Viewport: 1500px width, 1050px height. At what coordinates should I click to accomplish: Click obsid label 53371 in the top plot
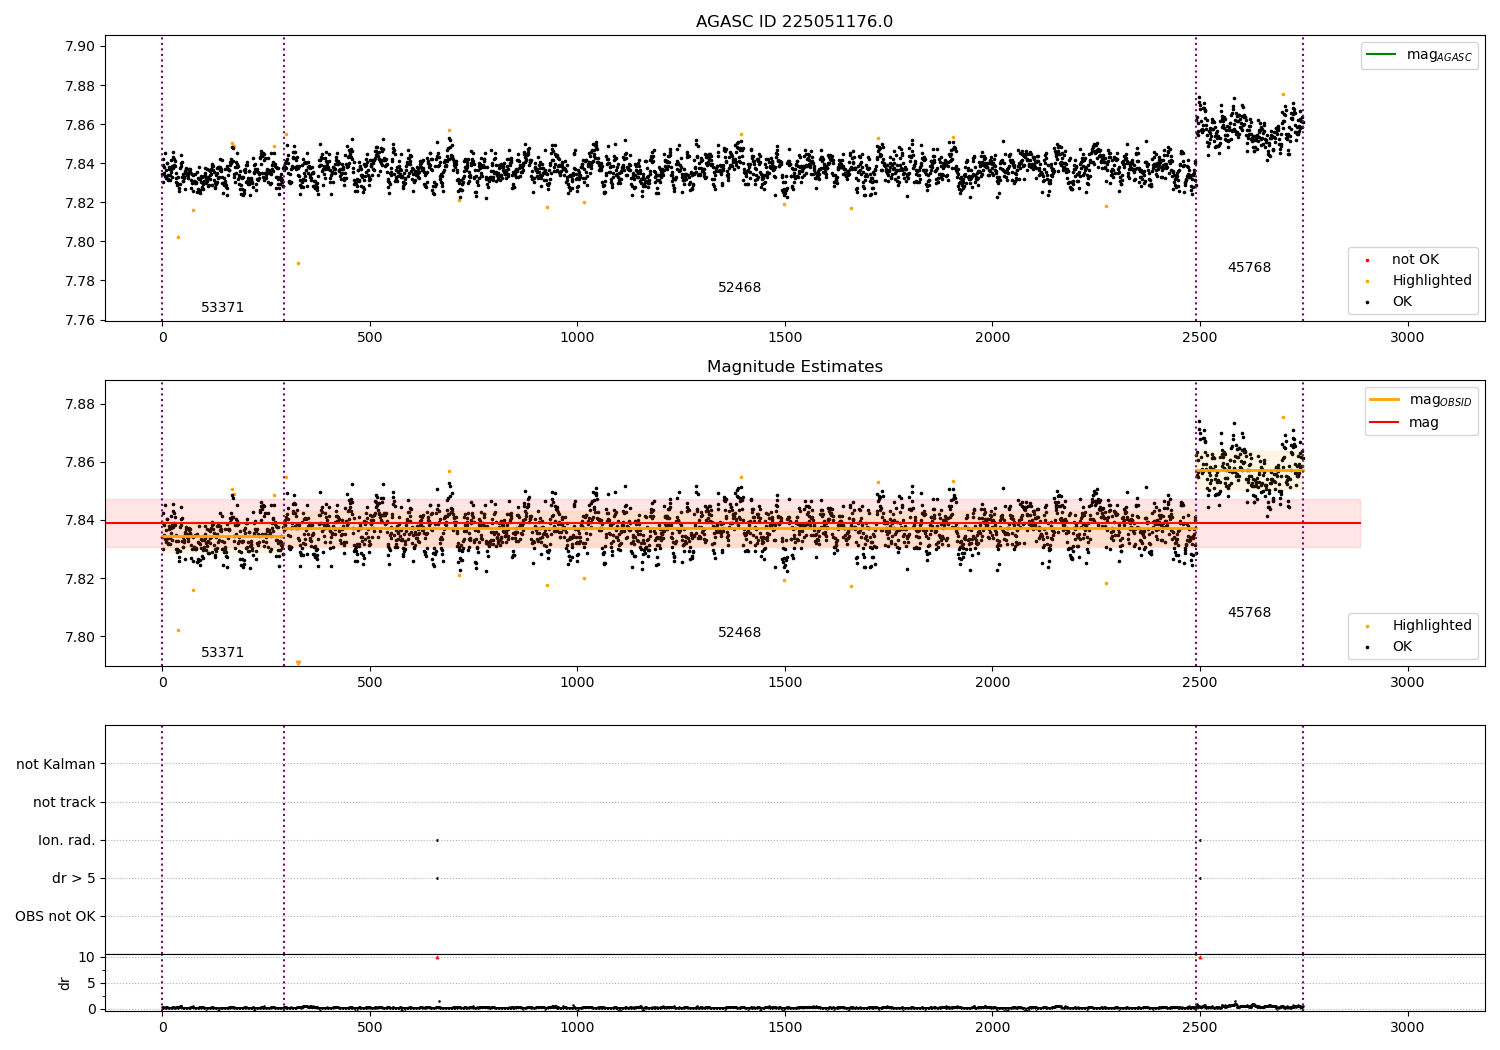pyautogui.click(x=222, y=308)
